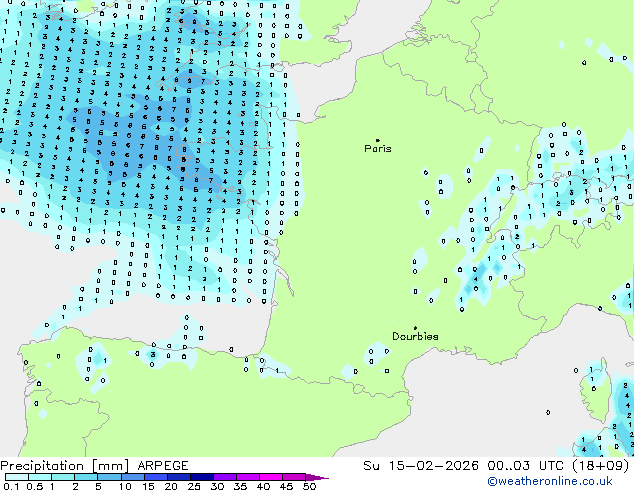Click the [mm] unit label
Image resolution: width=634 pixels, height=490 pixels.
tap(111, 466)
